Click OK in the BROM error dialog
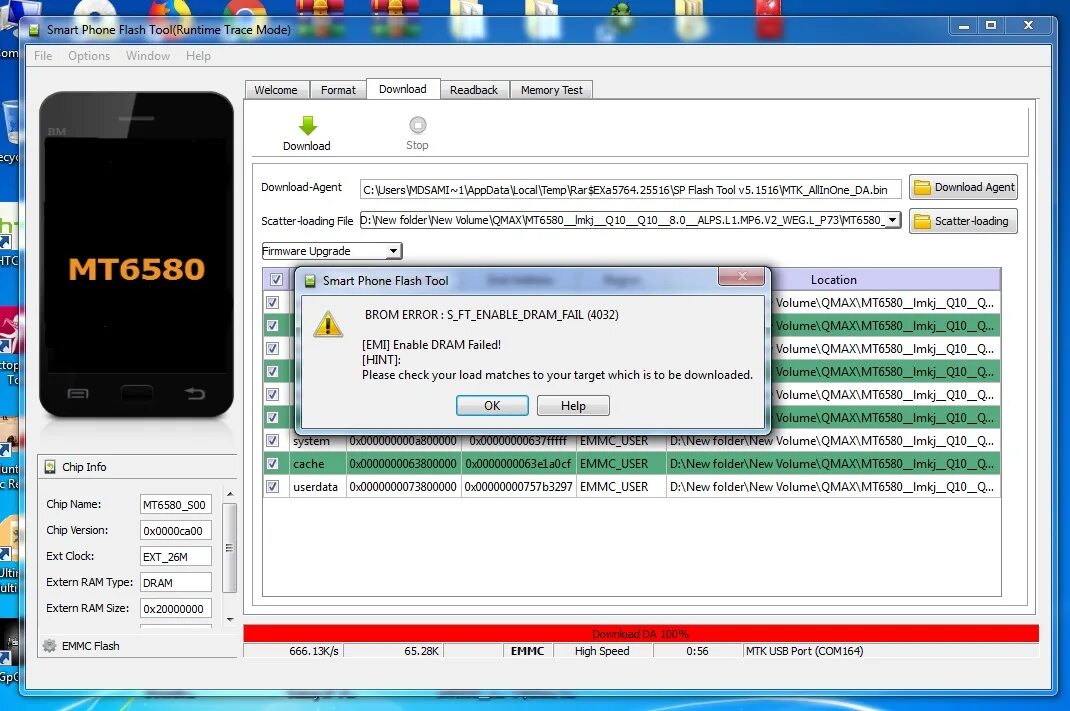This screenshot has width=1070, height=711. [x=492, y=405]
